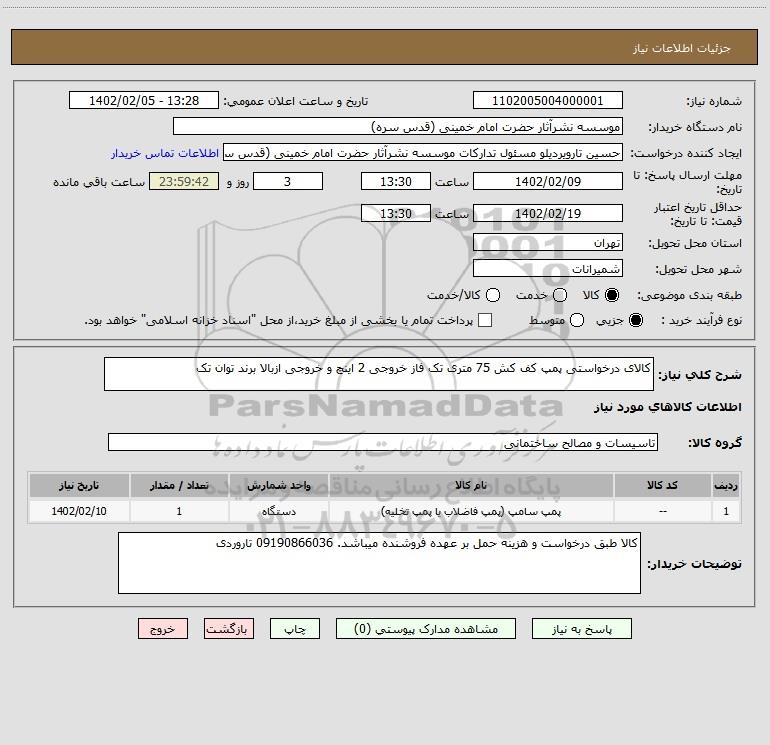Select the جزیی purchase type radio
The image size is (770, 745).
click(636, 320)
